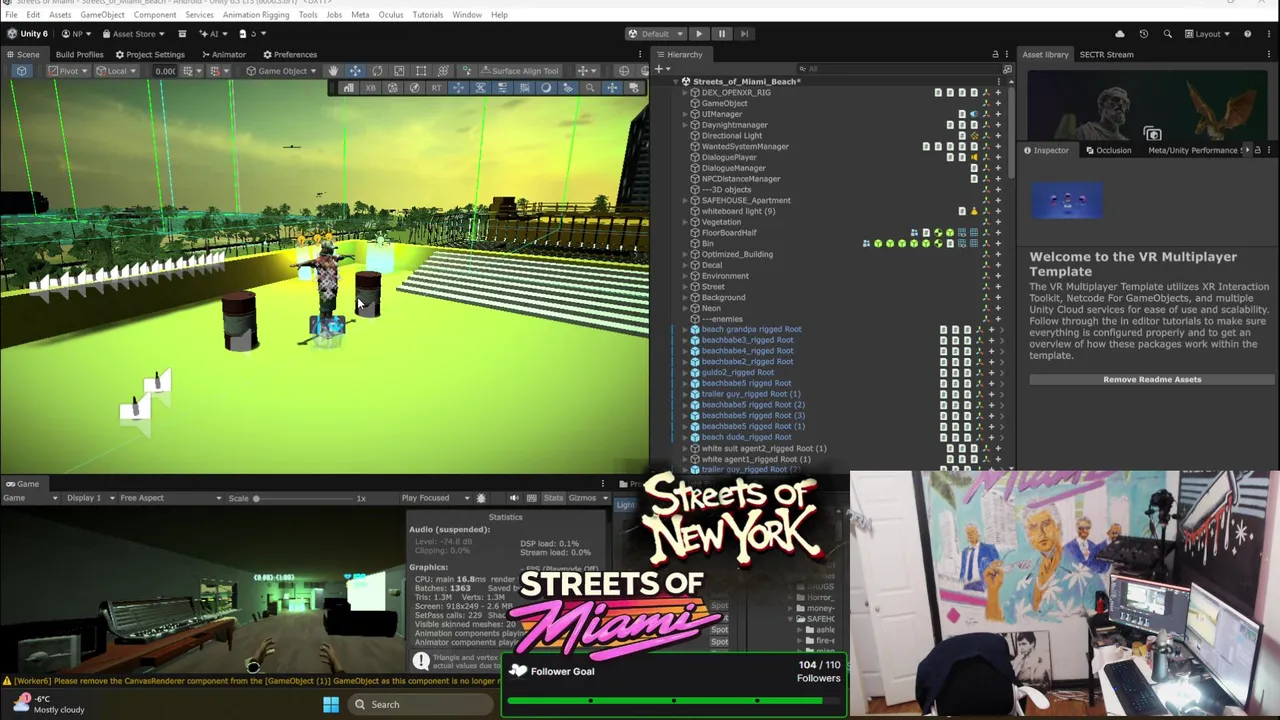1280x720 pixels.
Task: Toggle Gizmos in Game view
Action: click(x=582, y=498)
